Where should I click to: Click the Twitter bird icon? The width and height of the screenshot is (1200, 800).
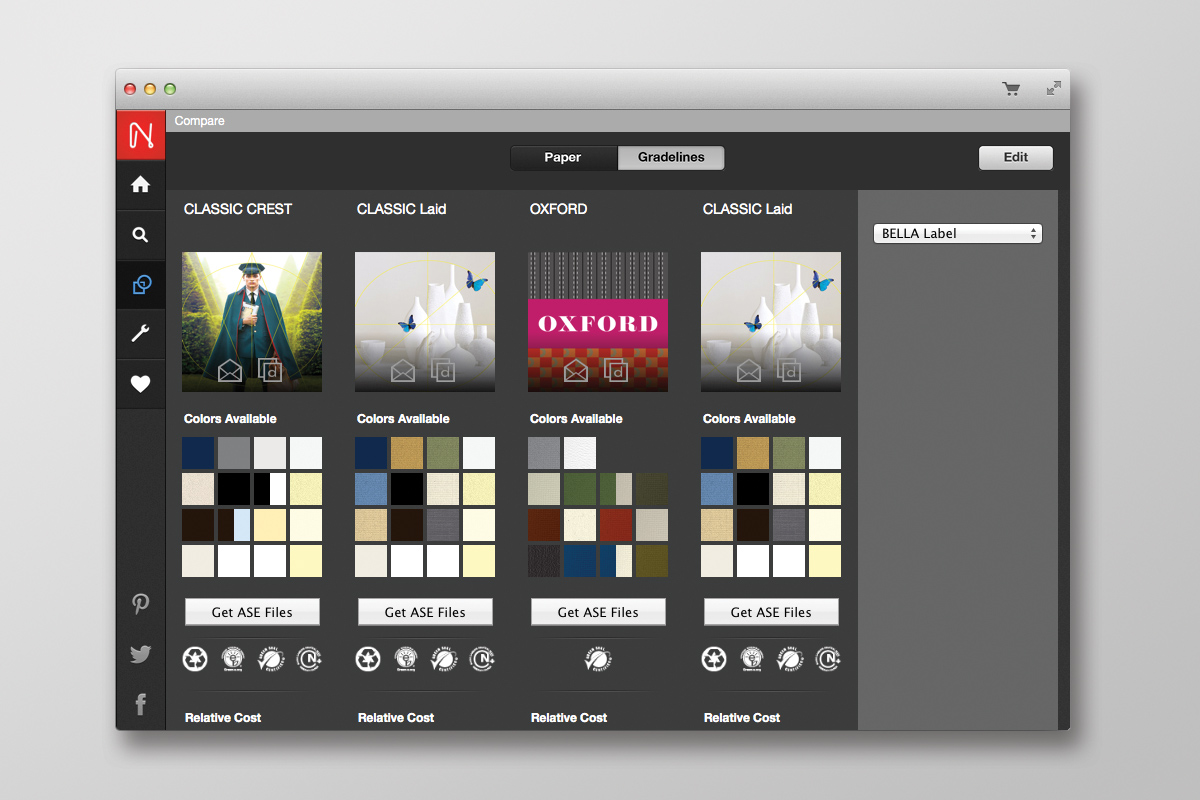140,655
